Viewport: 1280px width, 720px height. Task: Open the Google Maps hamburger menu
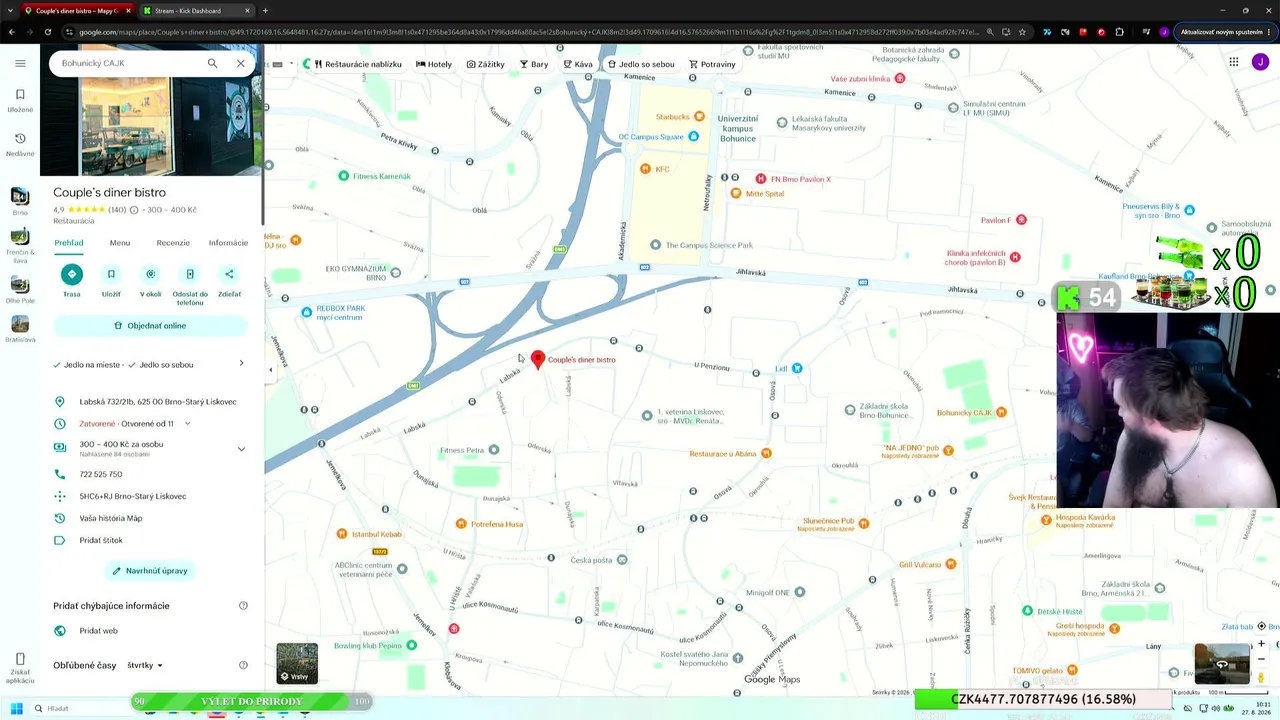coord(20,63)
